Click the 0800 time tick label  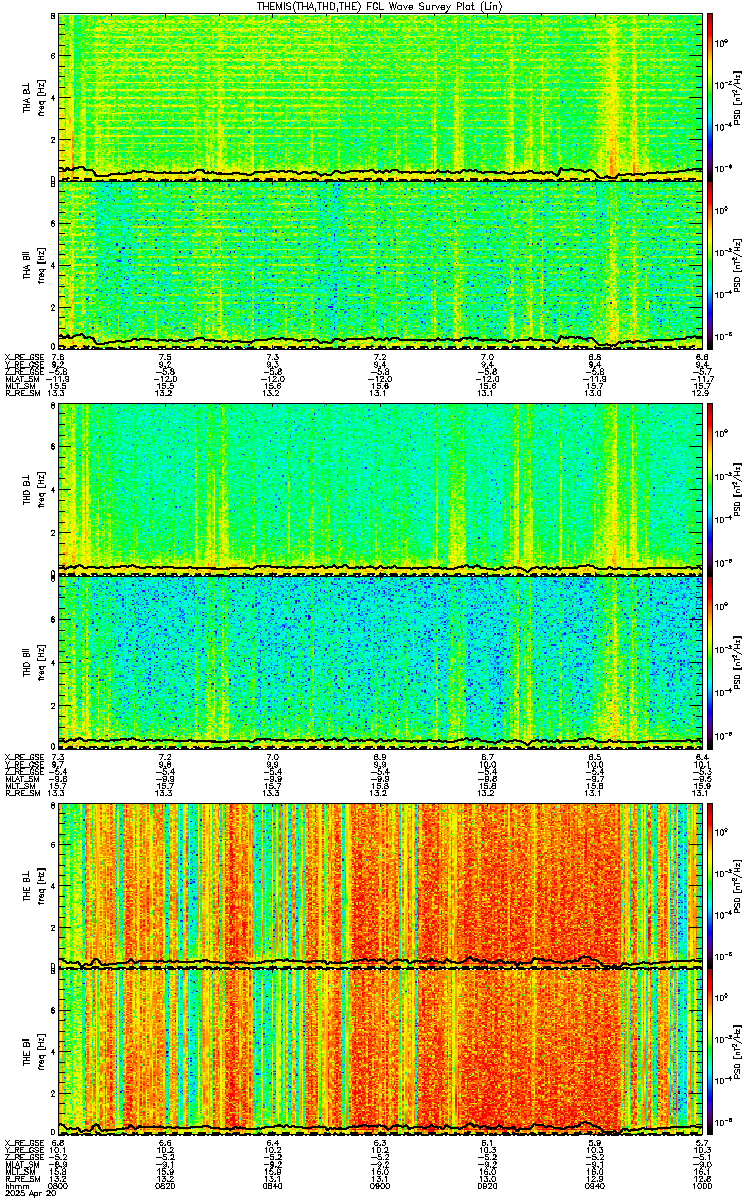(59, 1187)
